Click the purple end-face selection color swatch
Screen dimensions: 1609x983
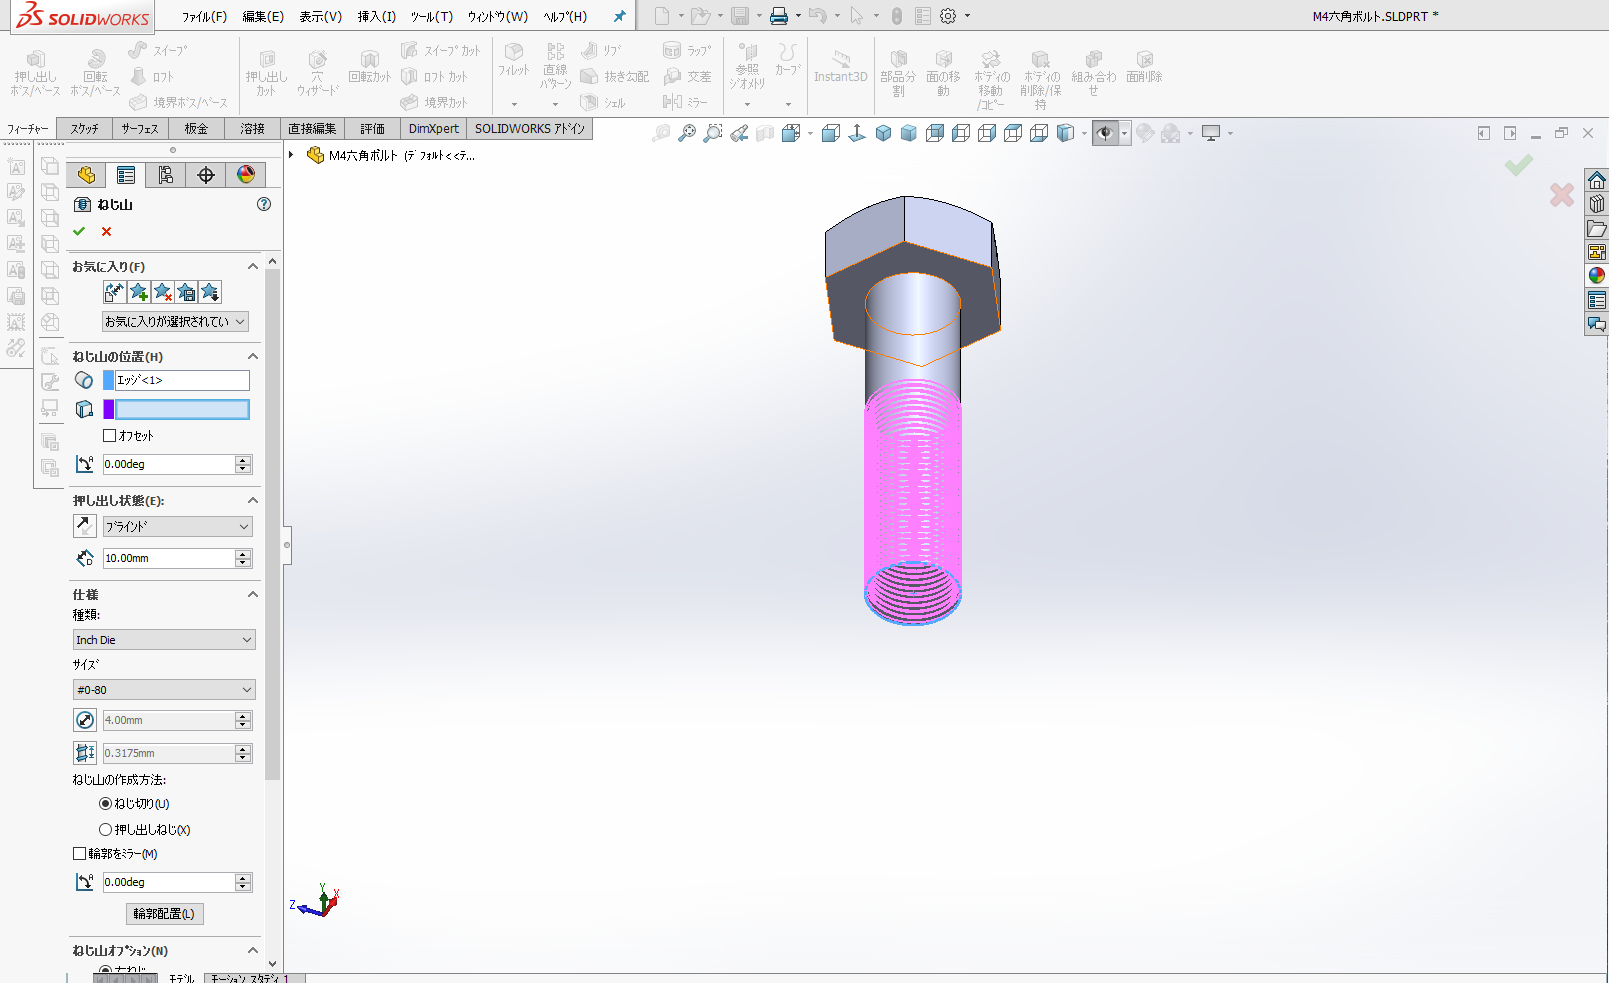pos(109,409)
